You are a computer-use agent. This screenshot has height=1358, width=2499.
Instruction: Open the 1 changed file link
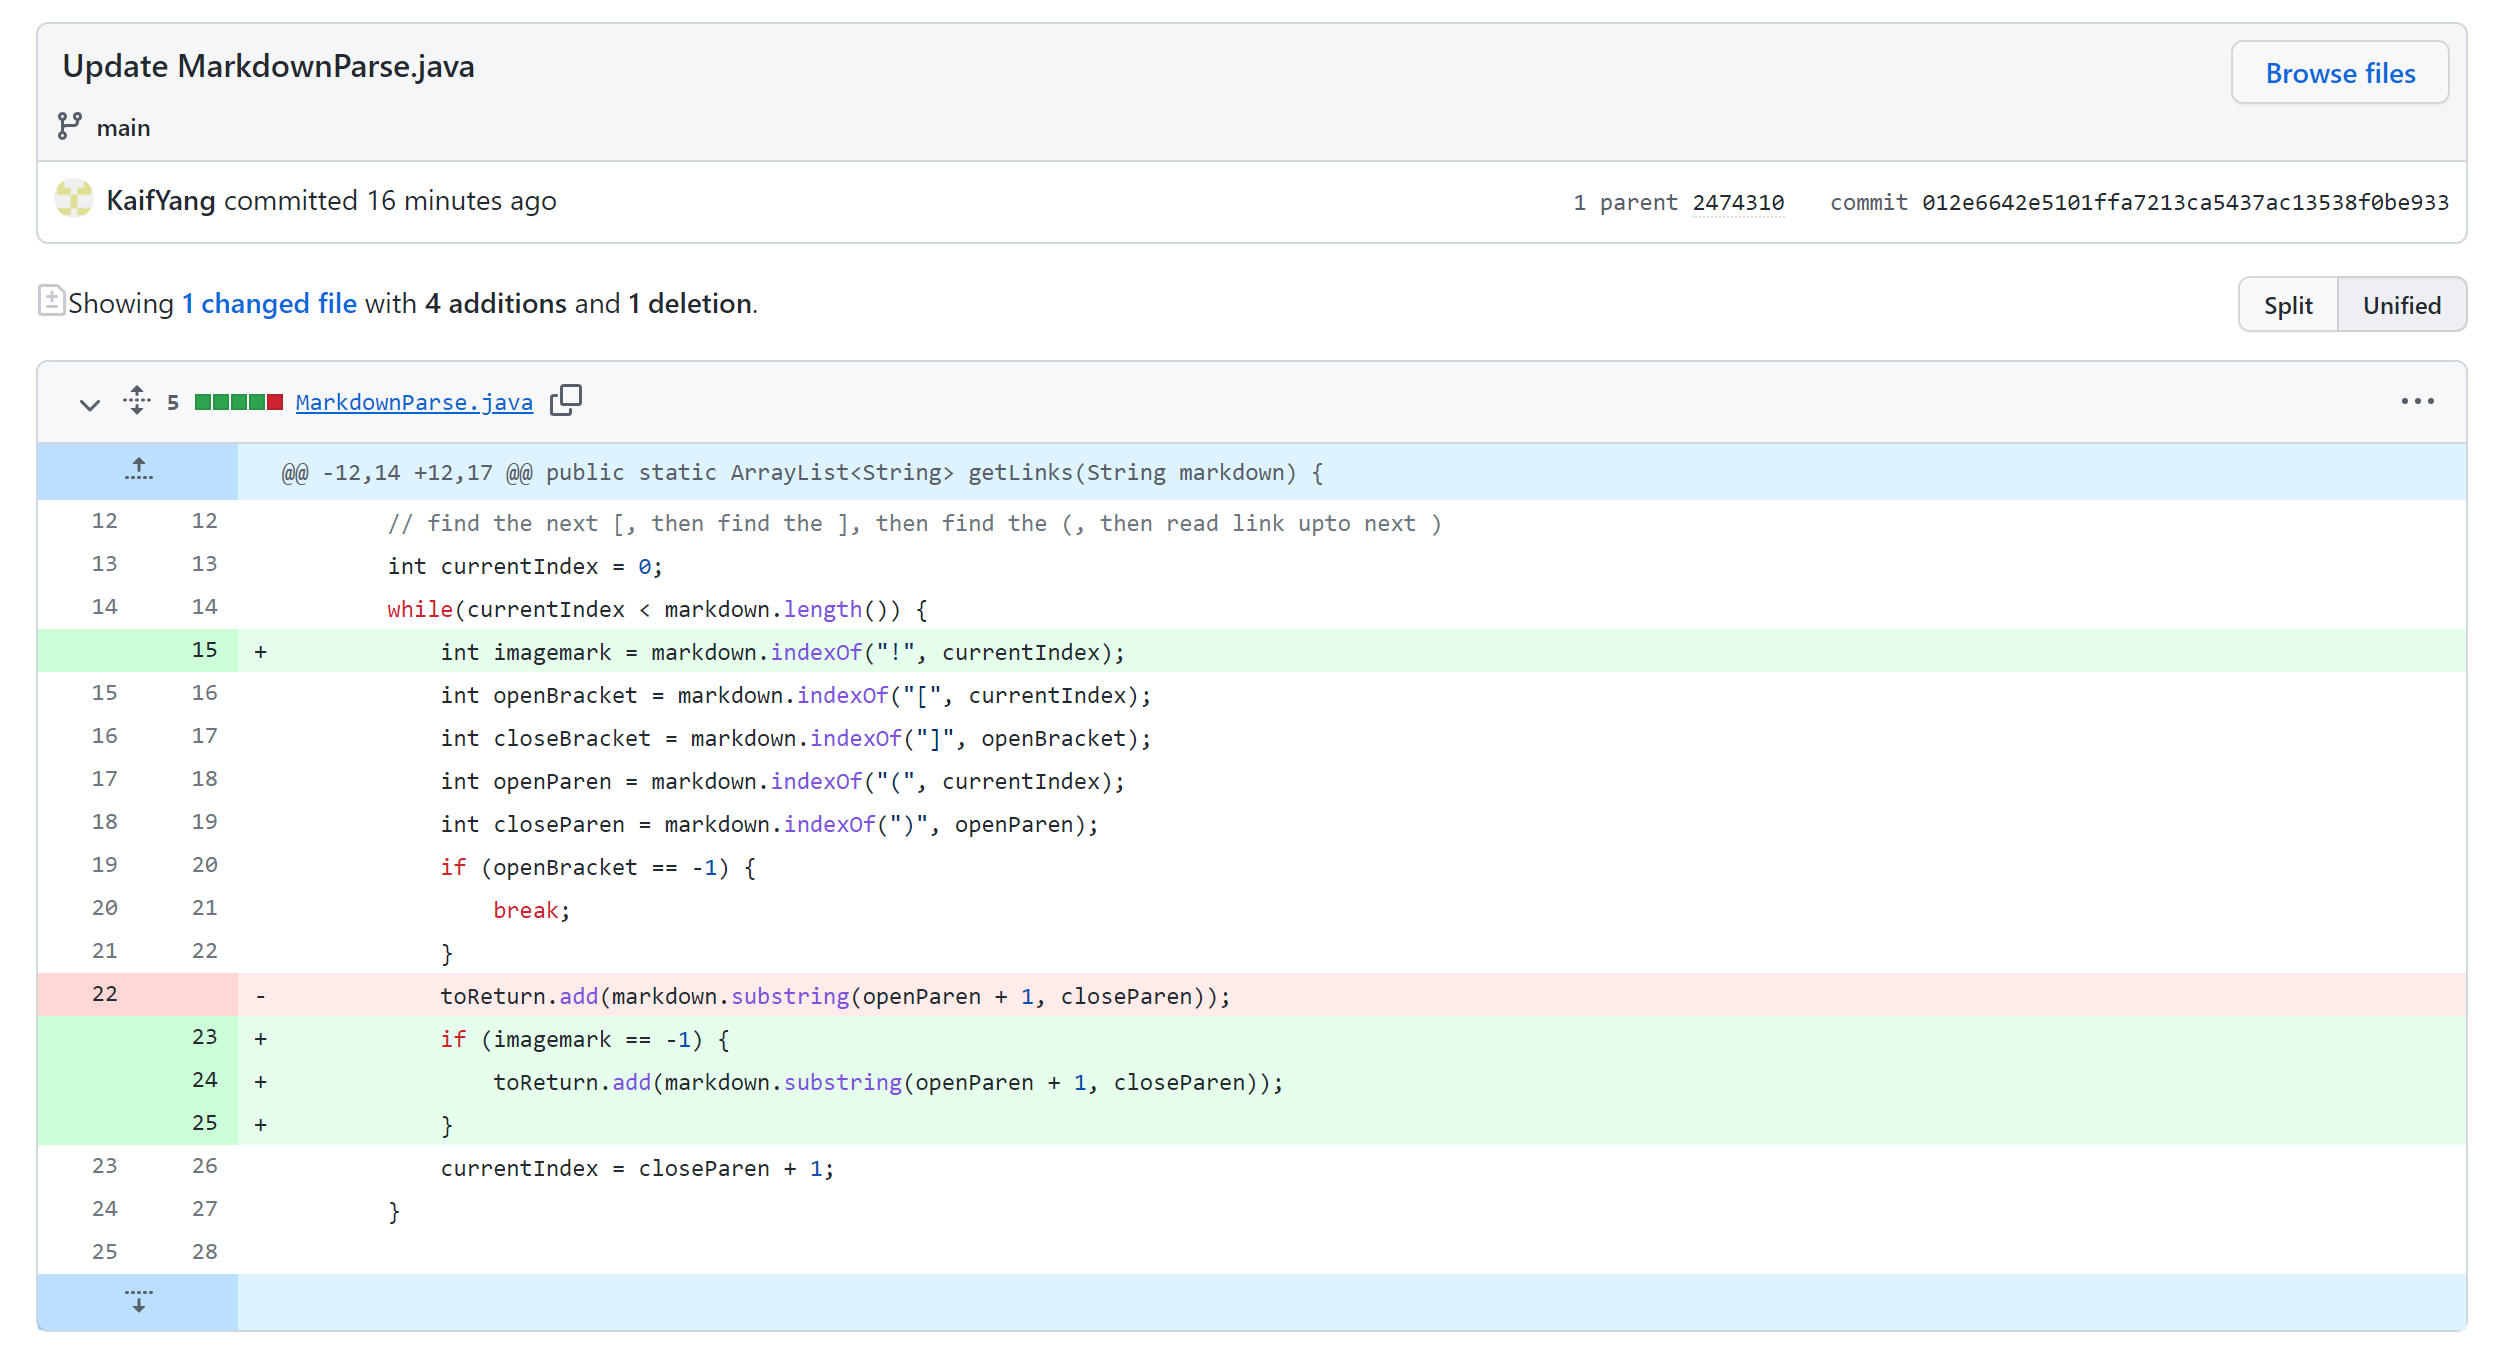pos(269,303)
